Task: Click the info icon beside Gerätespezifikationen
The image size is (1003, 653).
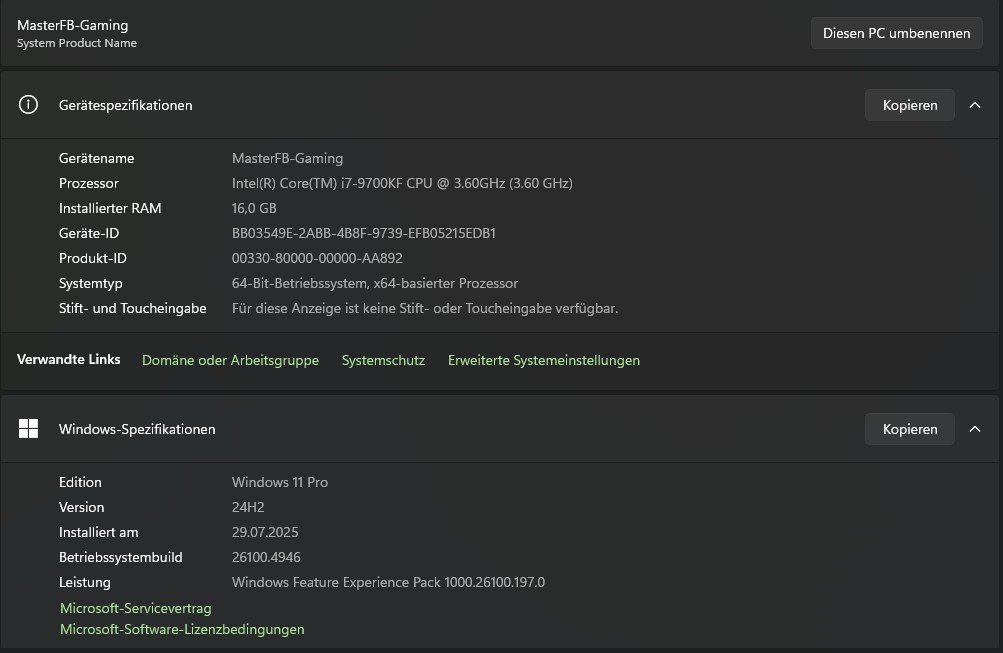Action: coord(28,105)
